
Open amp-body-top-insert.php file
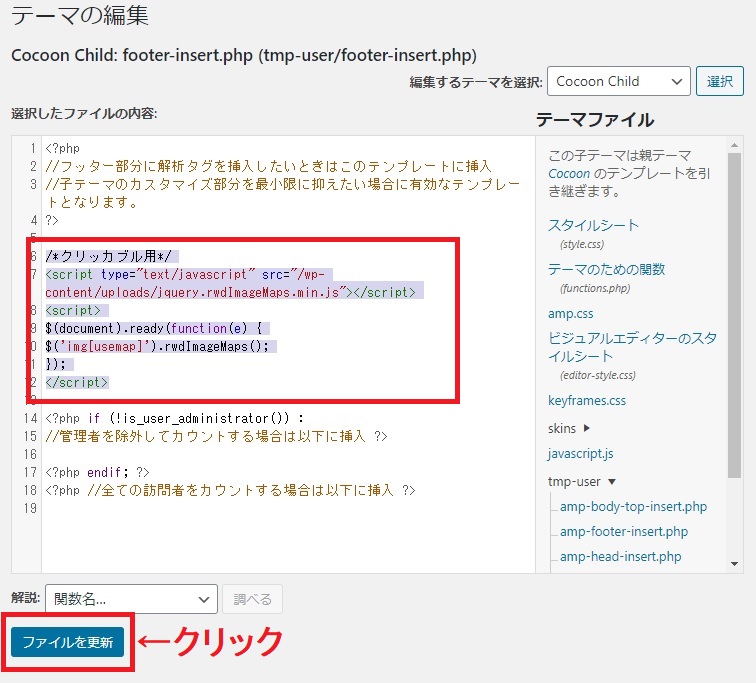pos(633,507)
